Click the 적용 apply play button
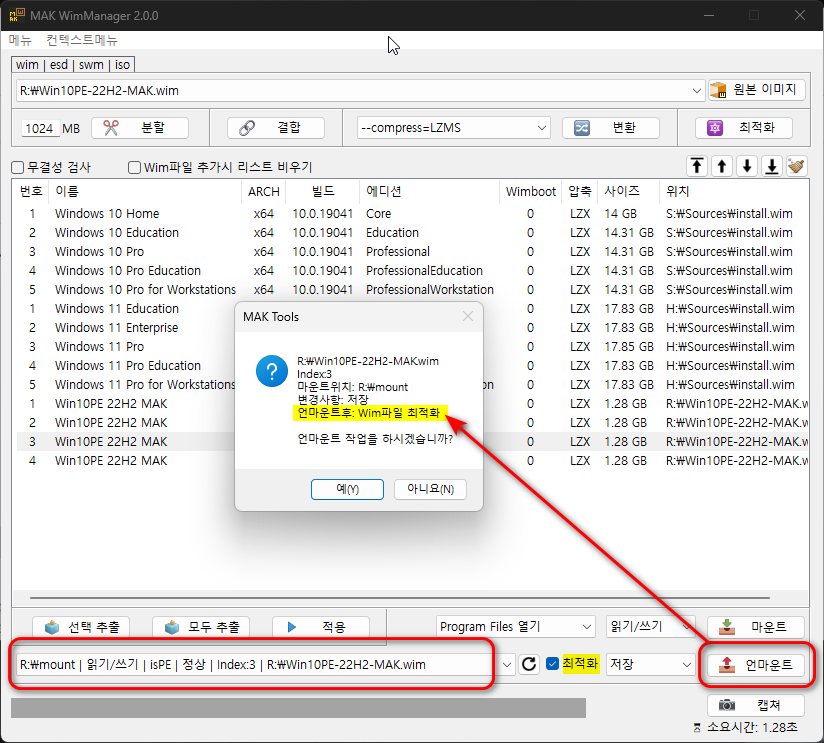This screenshot has width=824, height=743. click(321, 627)
